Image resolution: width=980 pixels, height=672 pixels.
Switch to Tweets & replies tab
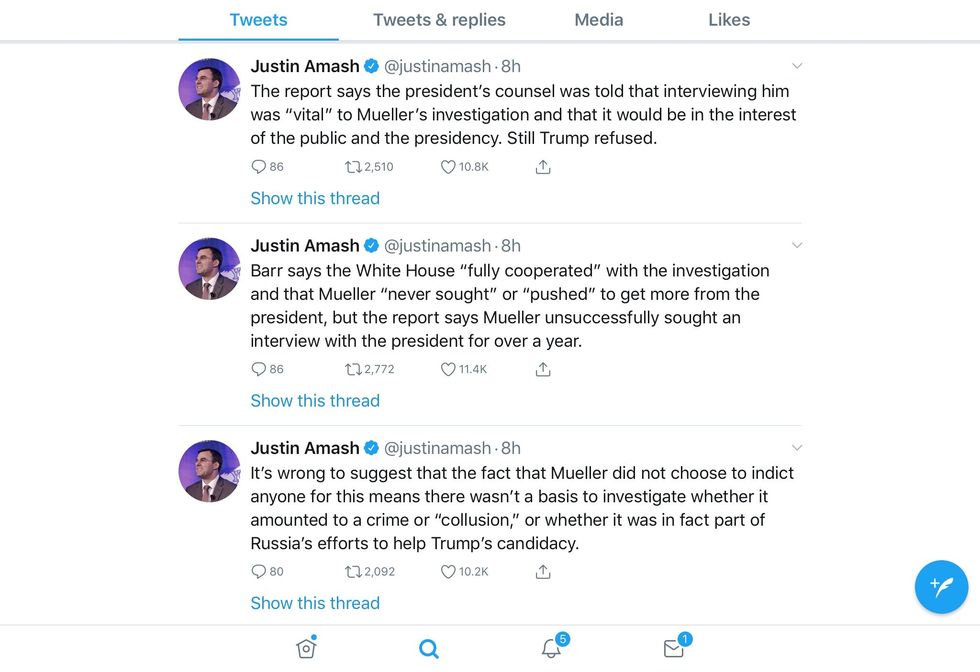coord(439,20)
